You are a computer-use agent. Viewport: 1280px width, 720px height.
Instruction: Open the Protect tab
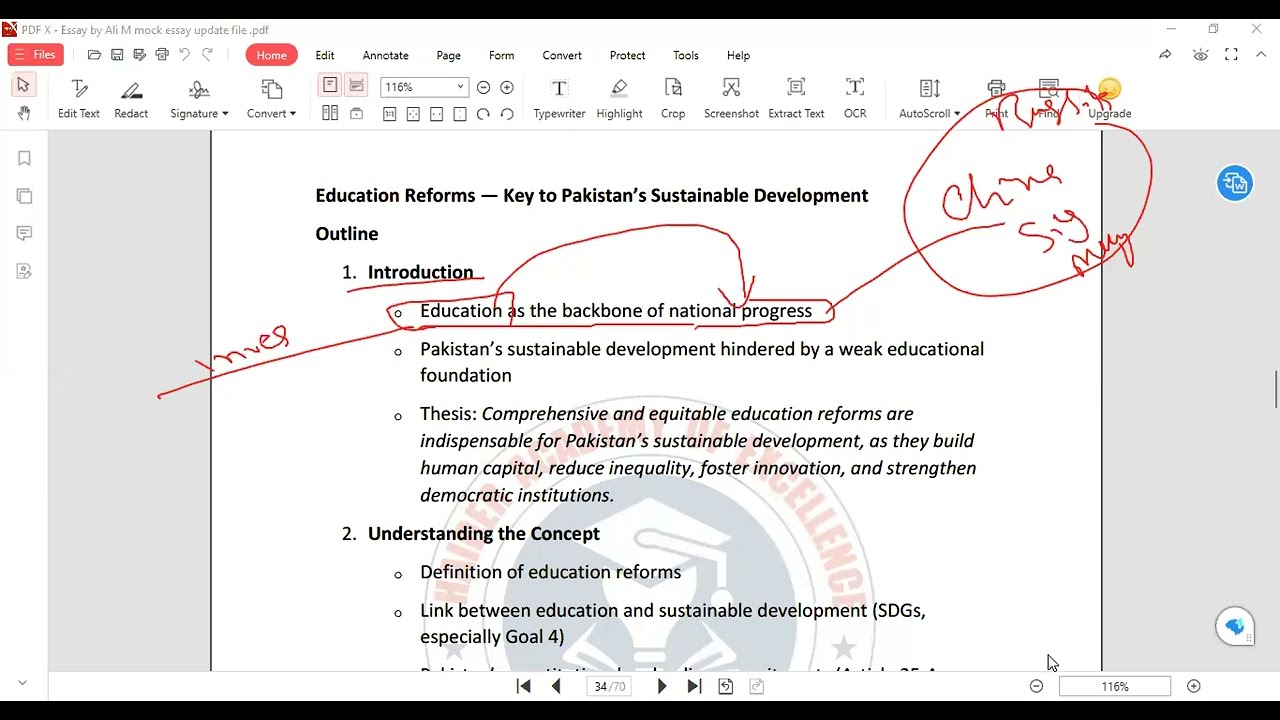[x=627, y=55]
